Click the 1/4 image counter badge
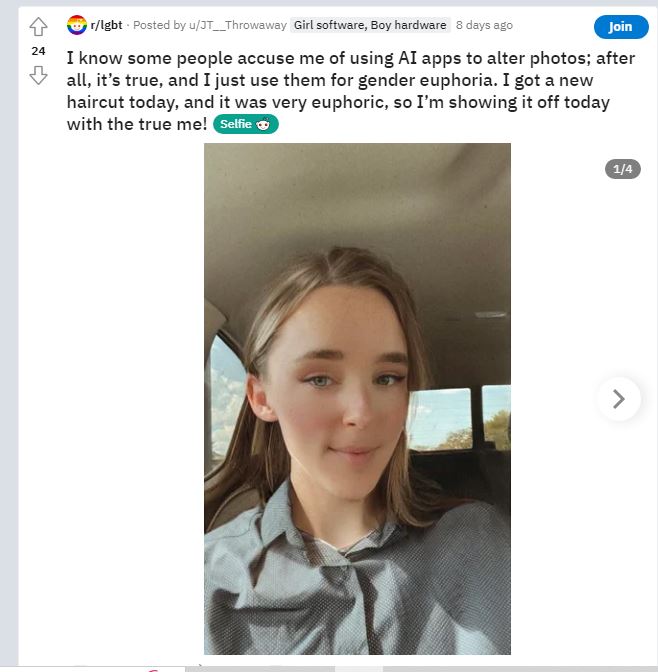This screenshot has width=658, height=672. tap(622, 169)
